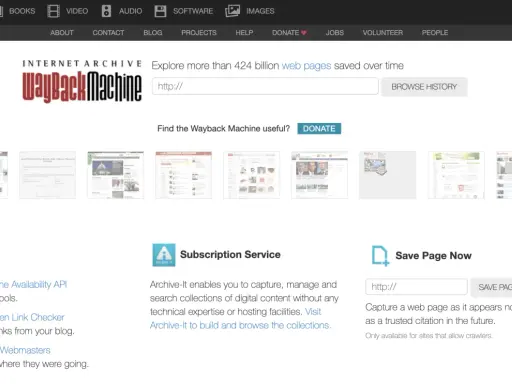Click the Subscription Service heading
The height and width of the screenshot is (384, 512).
pos(230,255)
